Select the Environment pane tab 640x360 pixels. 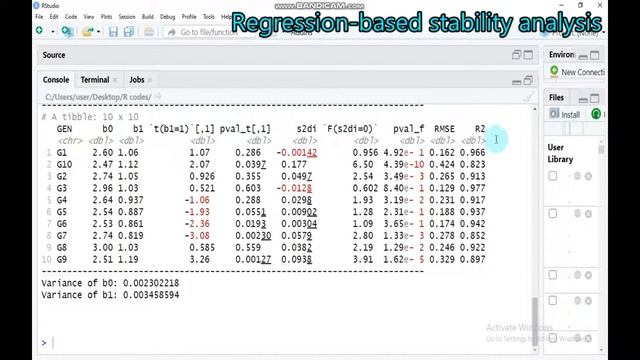pyautogui.click(x=562, y=55)
